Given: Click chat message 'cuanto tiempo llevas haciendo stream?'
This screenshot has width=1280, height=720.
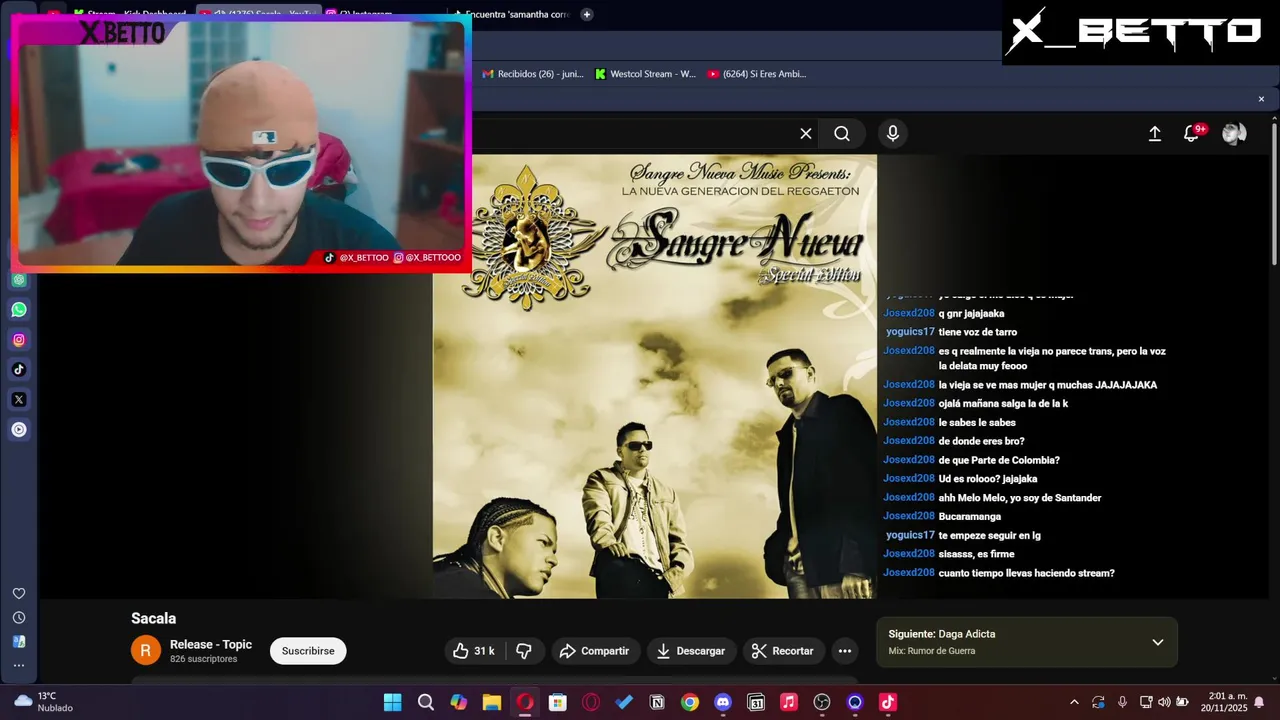Looking at the screenshot, I should pos(1026,574).
